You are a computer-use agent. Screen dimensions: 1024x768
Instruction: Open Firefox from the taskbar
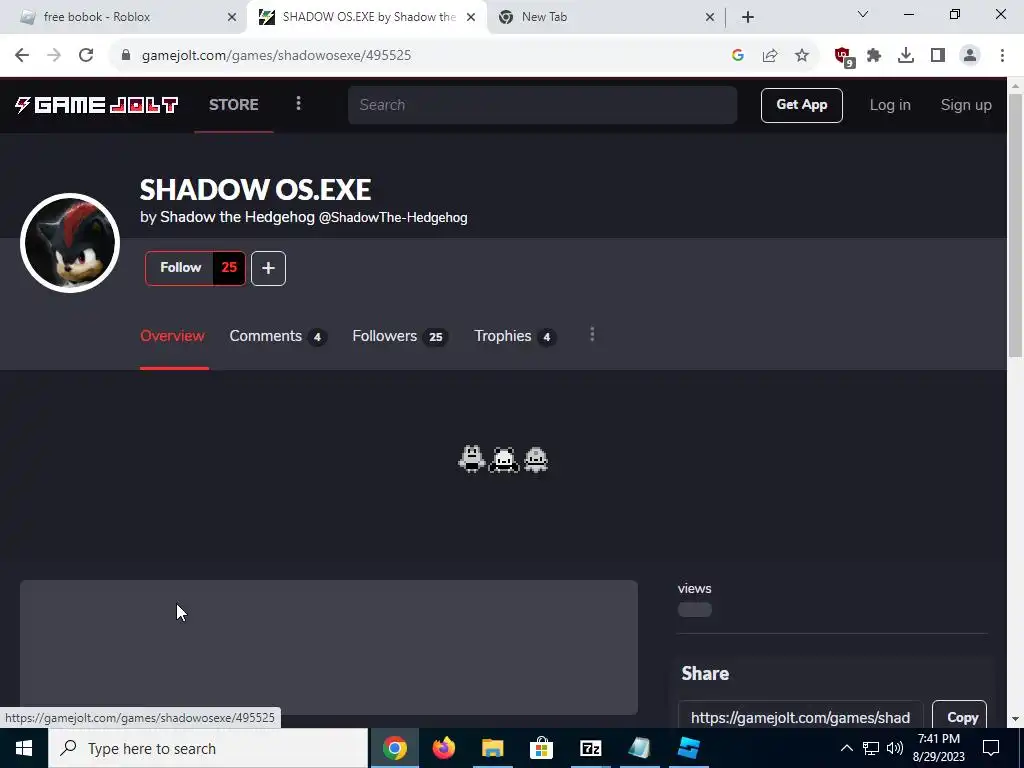pyautogui.click(x=444, y=748)
